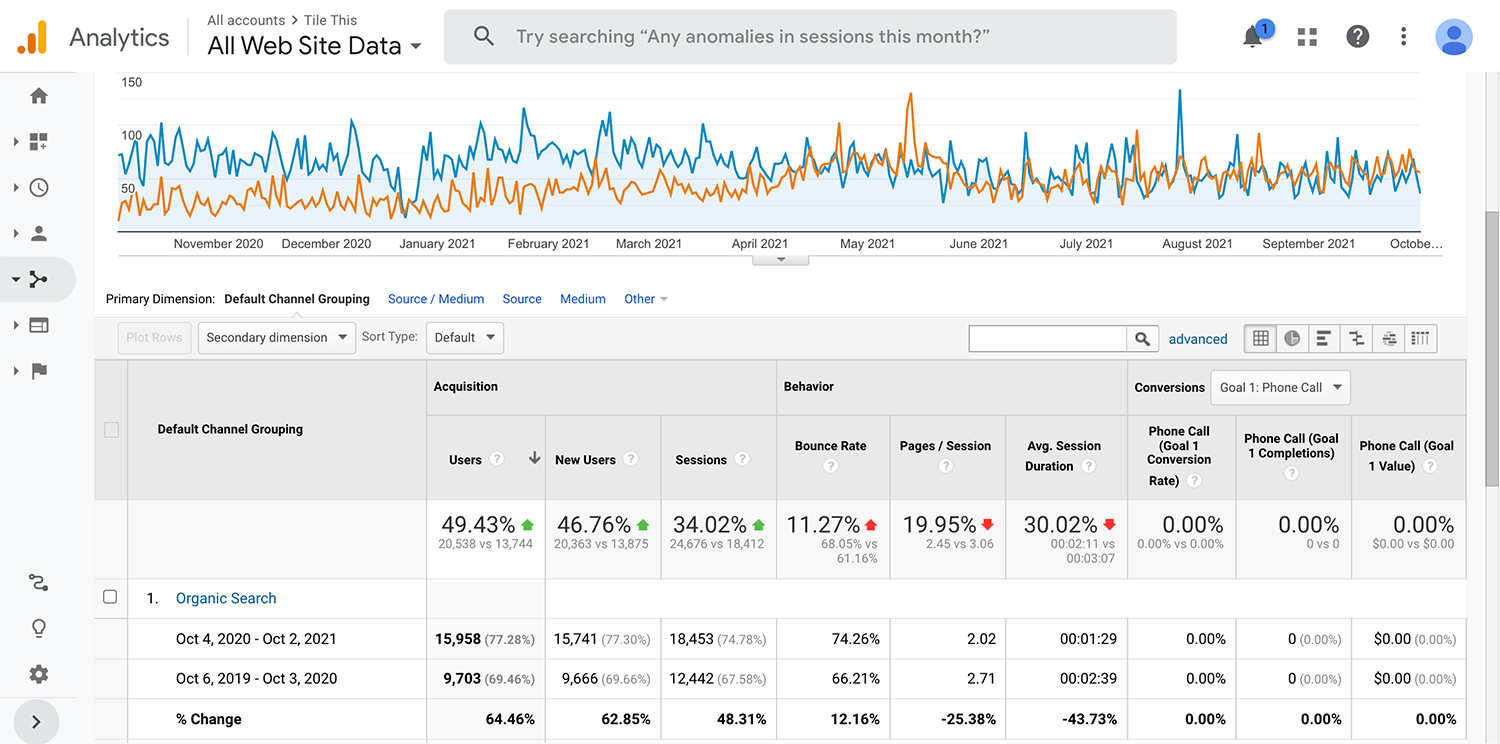
Task: Switch to the Term cloud view
Action: coord(1389,339)
